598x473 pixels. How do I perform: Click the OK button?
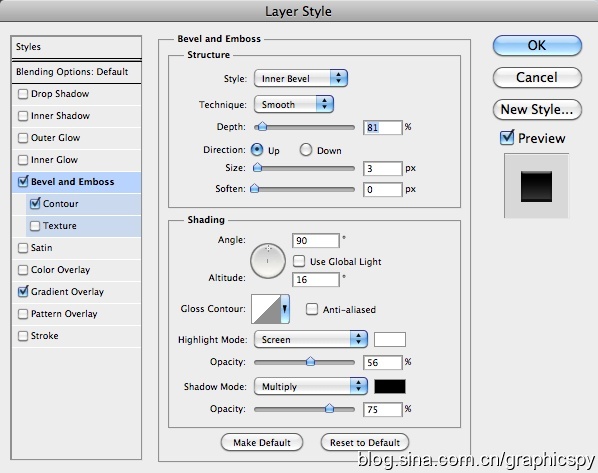[x=537, y=46]
